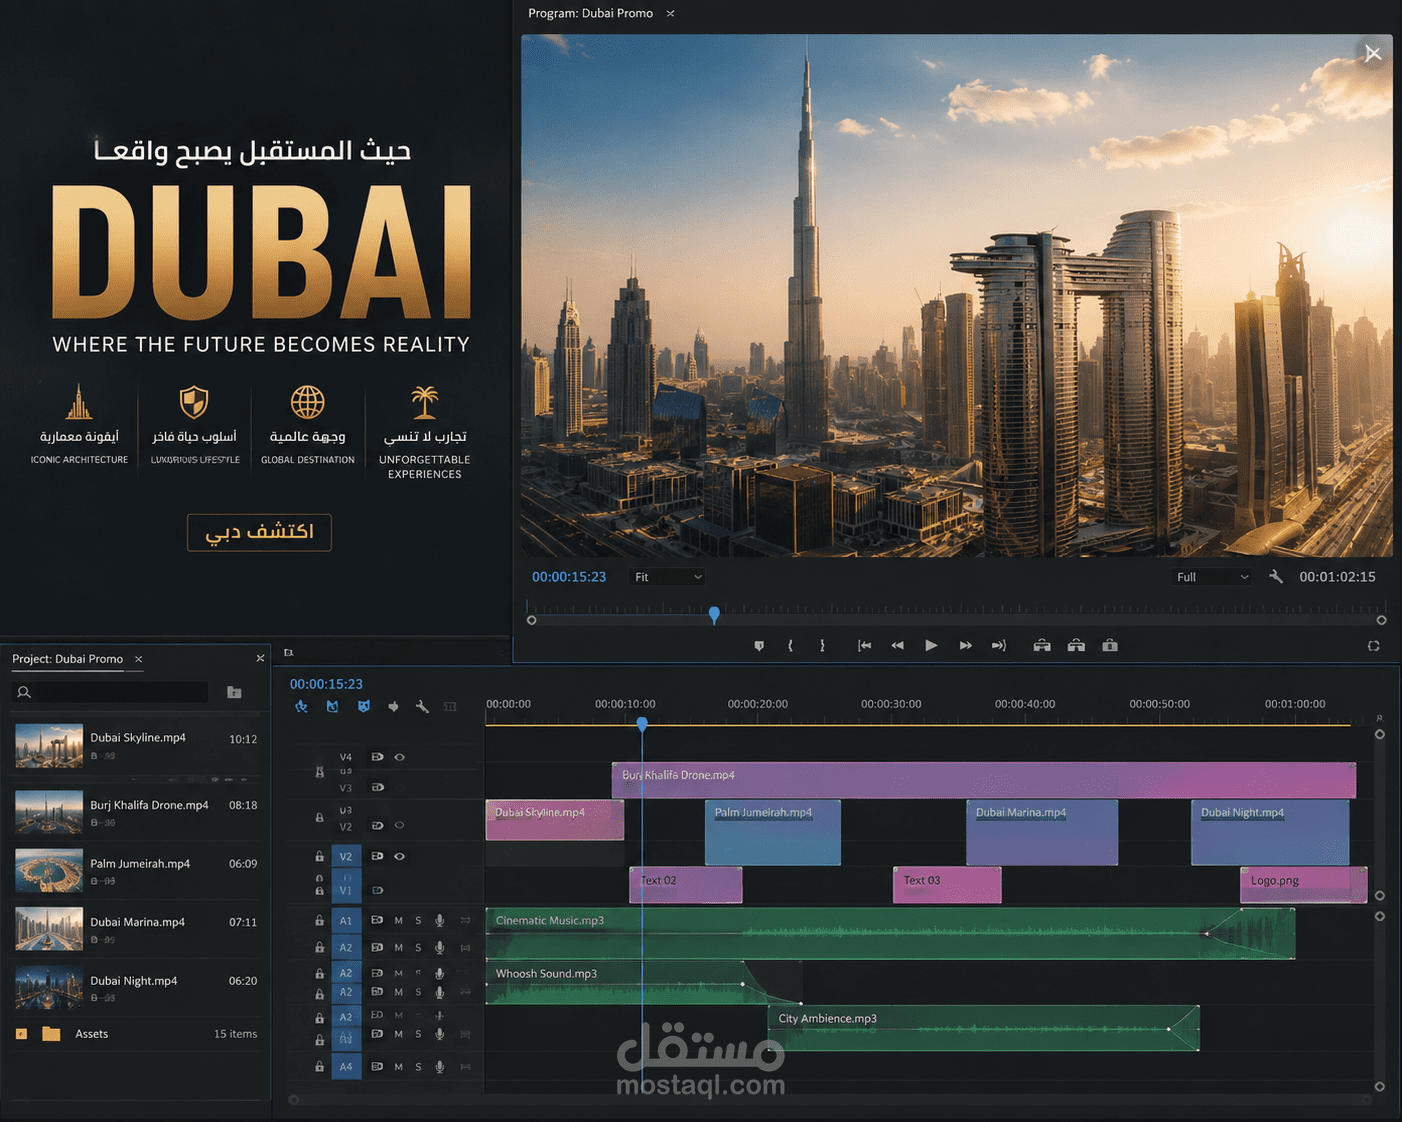The height and width of the screenshot is (1122, 1402).
Task: Select the Project: Dubai Promo tab
Action: pos(67,659)
